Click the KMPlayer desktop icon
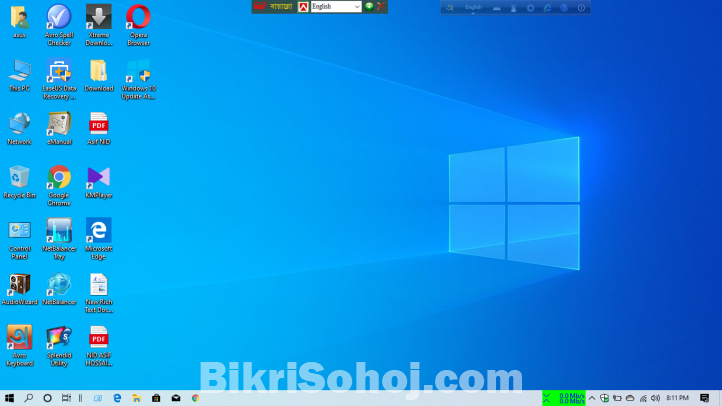 99,178
